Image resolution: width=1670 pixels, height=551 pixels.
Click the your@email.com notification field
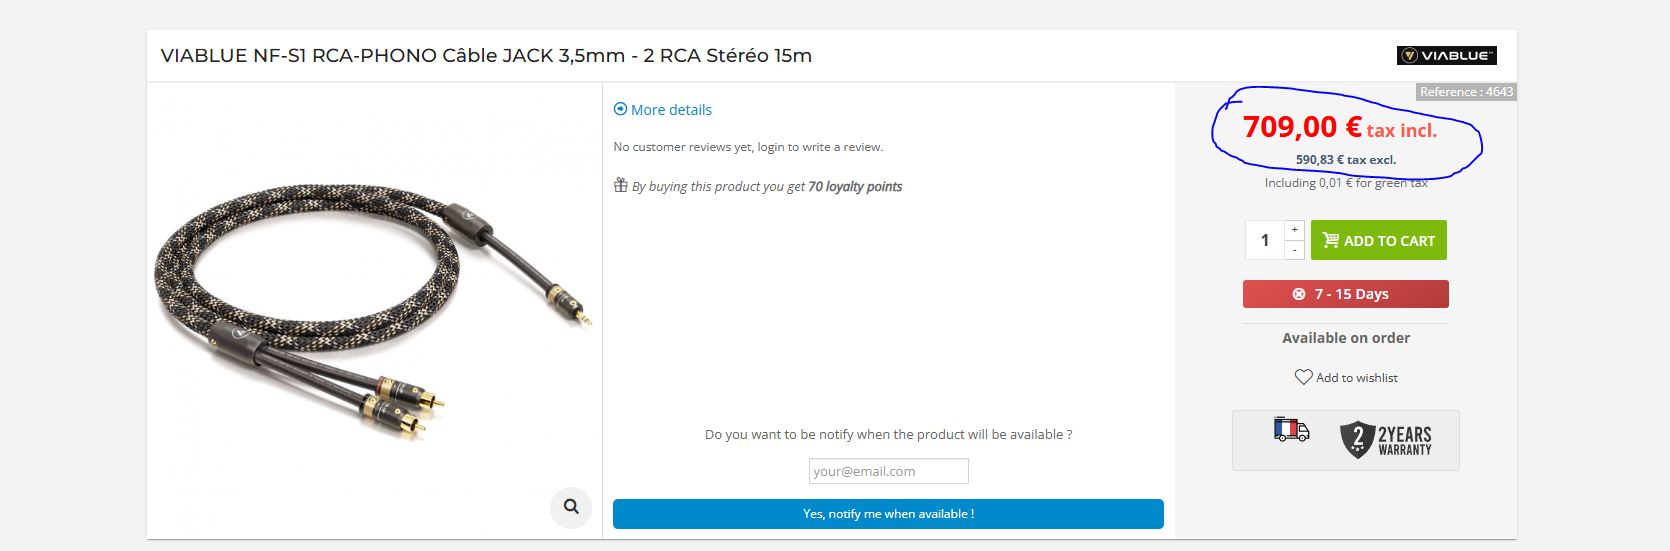pyautogui.click(x=888, y=471)
